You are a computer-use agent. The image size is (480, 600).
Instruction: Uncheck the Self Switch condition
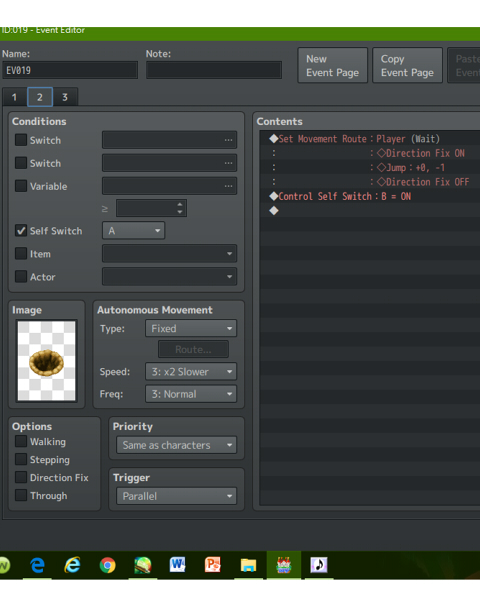(21, 230)
